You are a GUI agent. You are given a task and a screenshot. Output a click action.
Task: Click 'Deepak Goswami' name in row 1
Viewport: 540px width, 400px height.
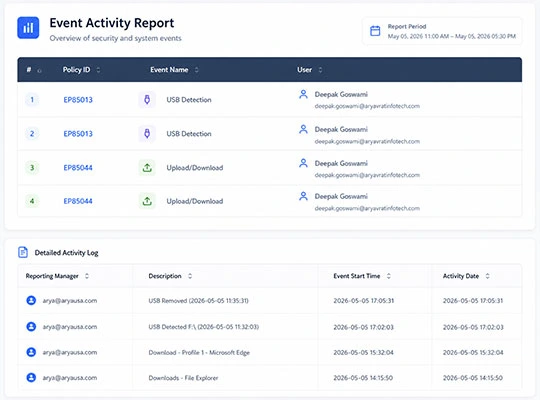click(x=341, y=94)
